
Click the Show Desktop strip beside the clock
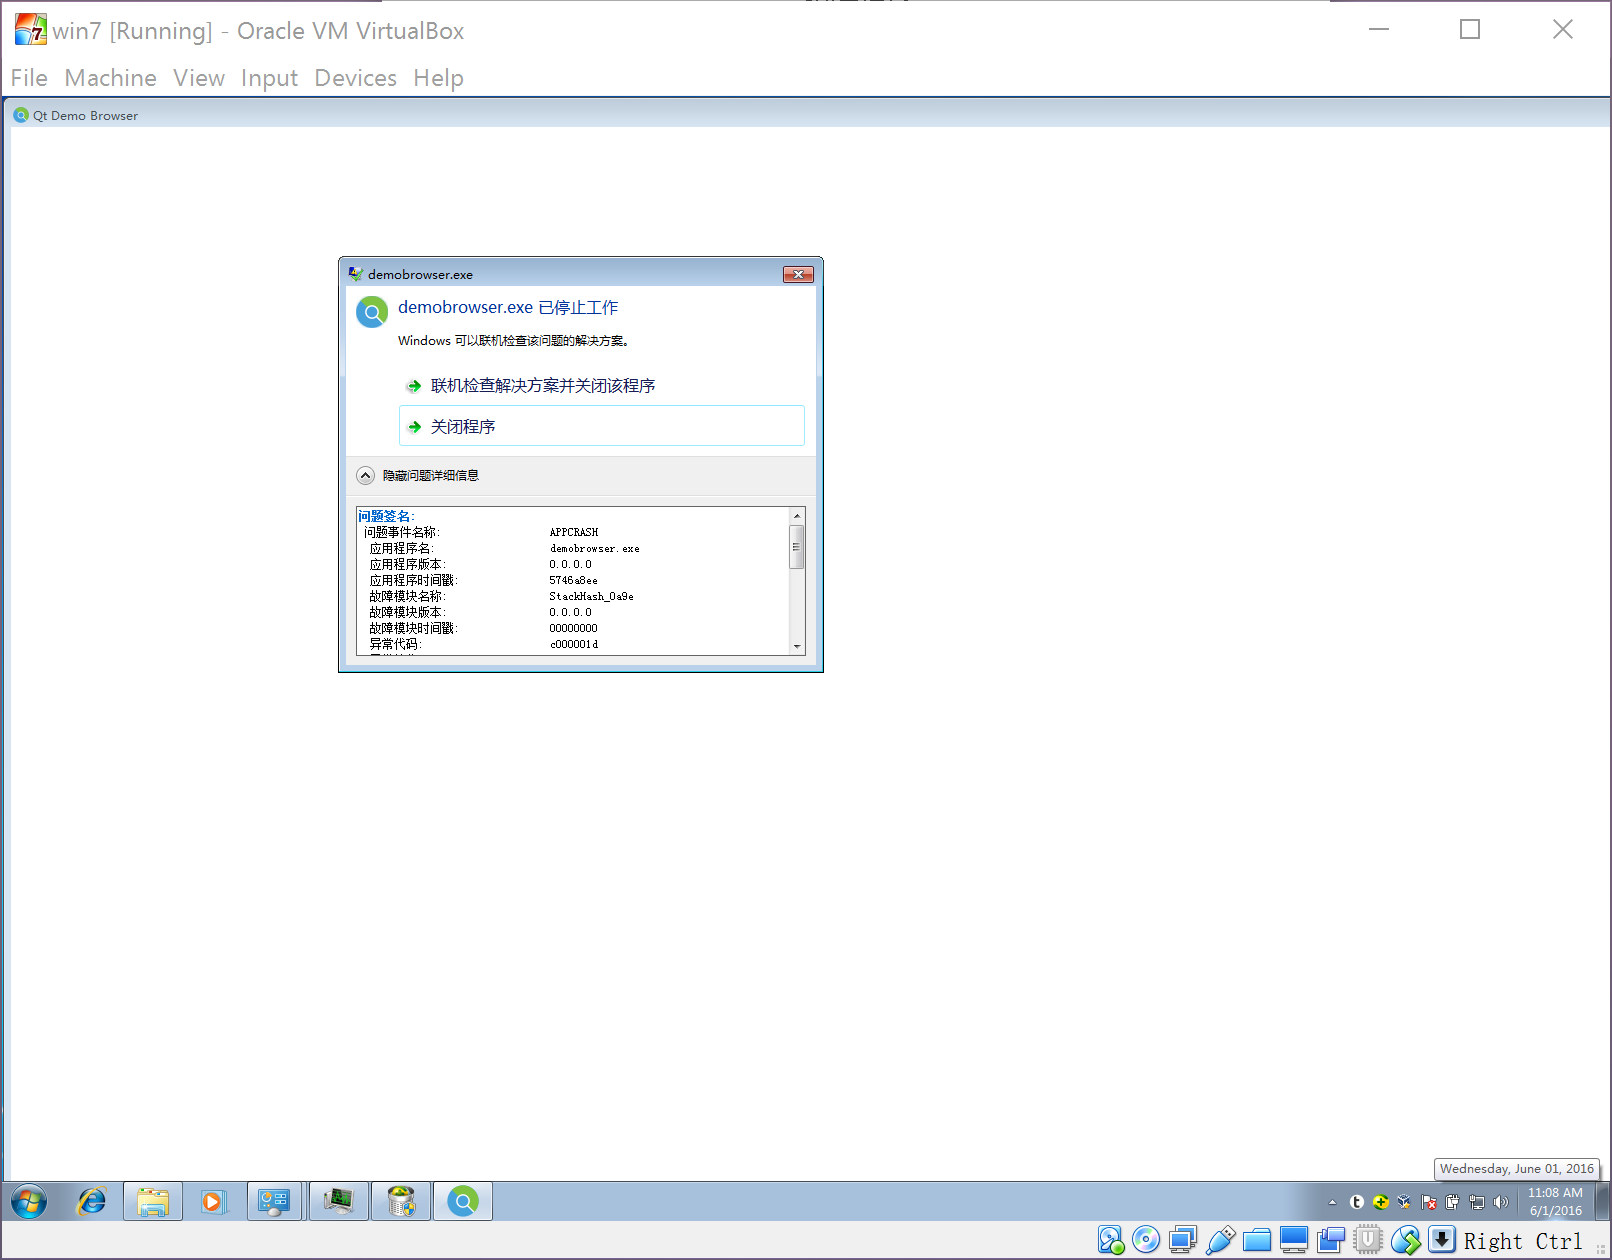(1602, 1201)
